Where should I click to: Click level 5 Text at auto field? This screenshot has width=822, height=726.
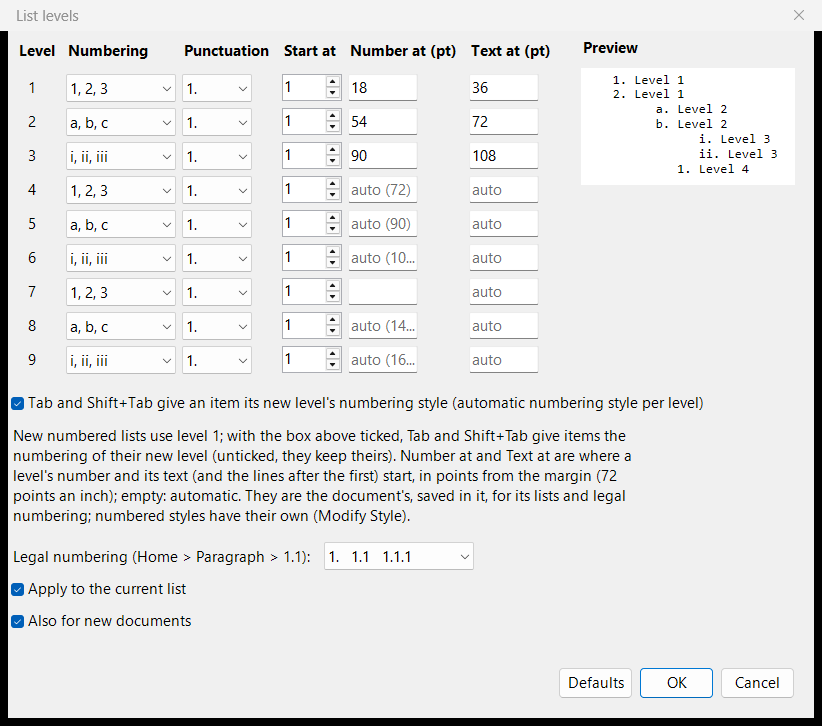pyautogui.click(x=504, y=224)
